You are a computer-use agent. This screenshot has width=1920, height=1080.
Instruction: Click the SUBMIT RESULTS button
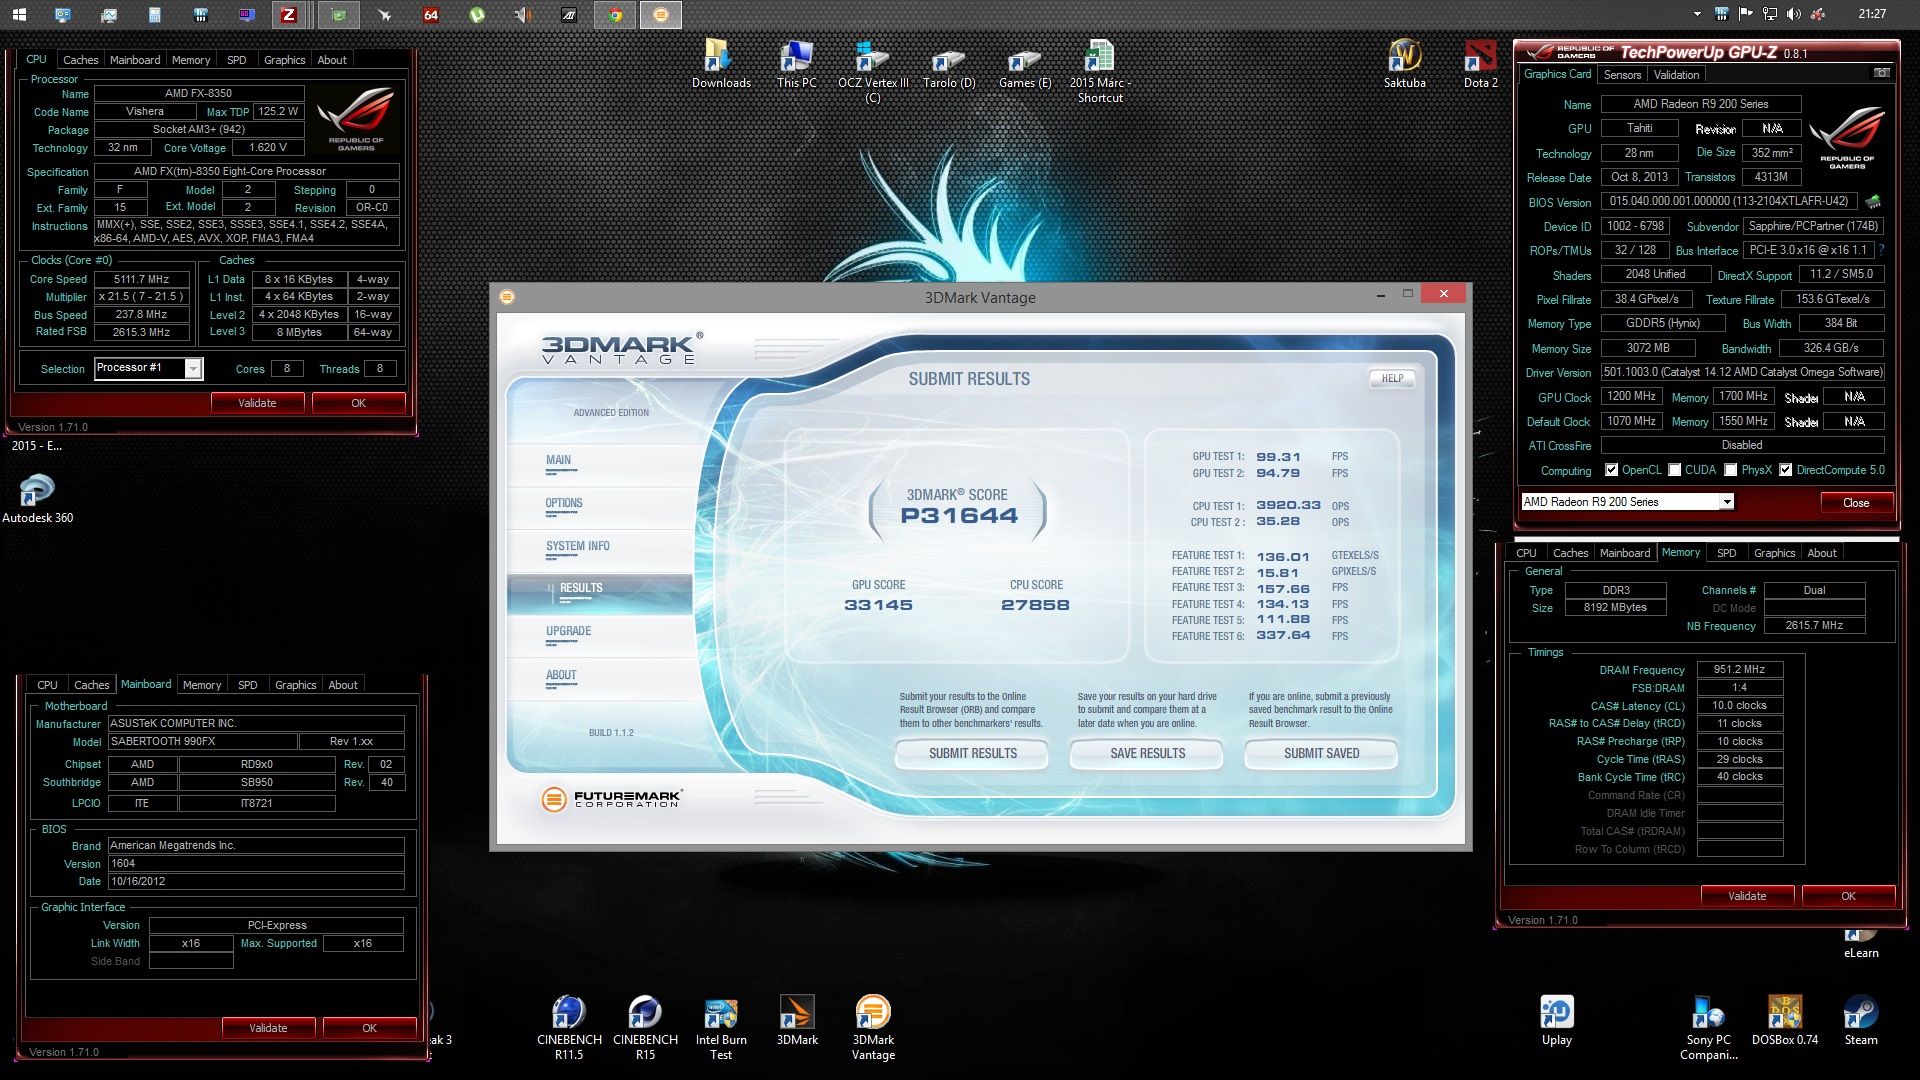tap(972, 754)
